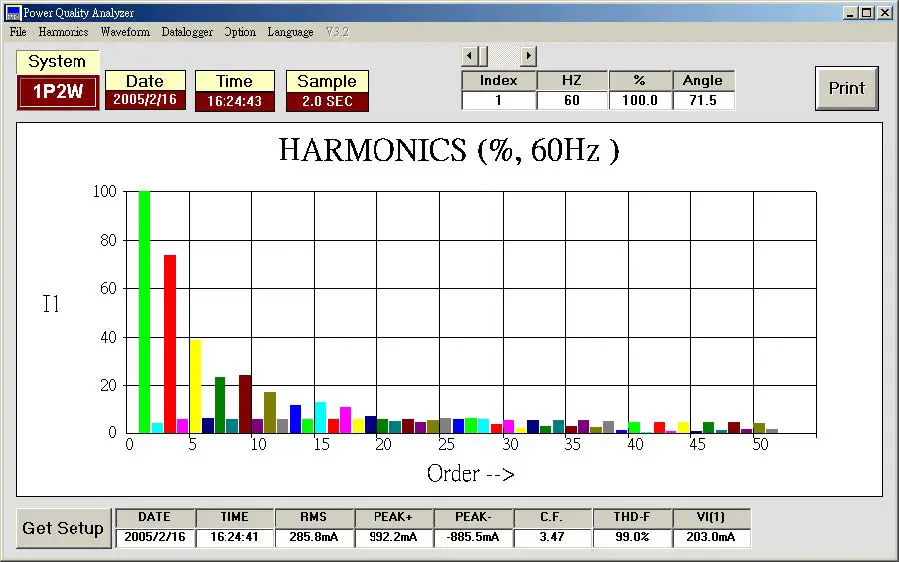The width and height of the screenshot is (899, 562).
Task: Click the right arrow of harmonic index scrollbar
Action: point(528,56)
